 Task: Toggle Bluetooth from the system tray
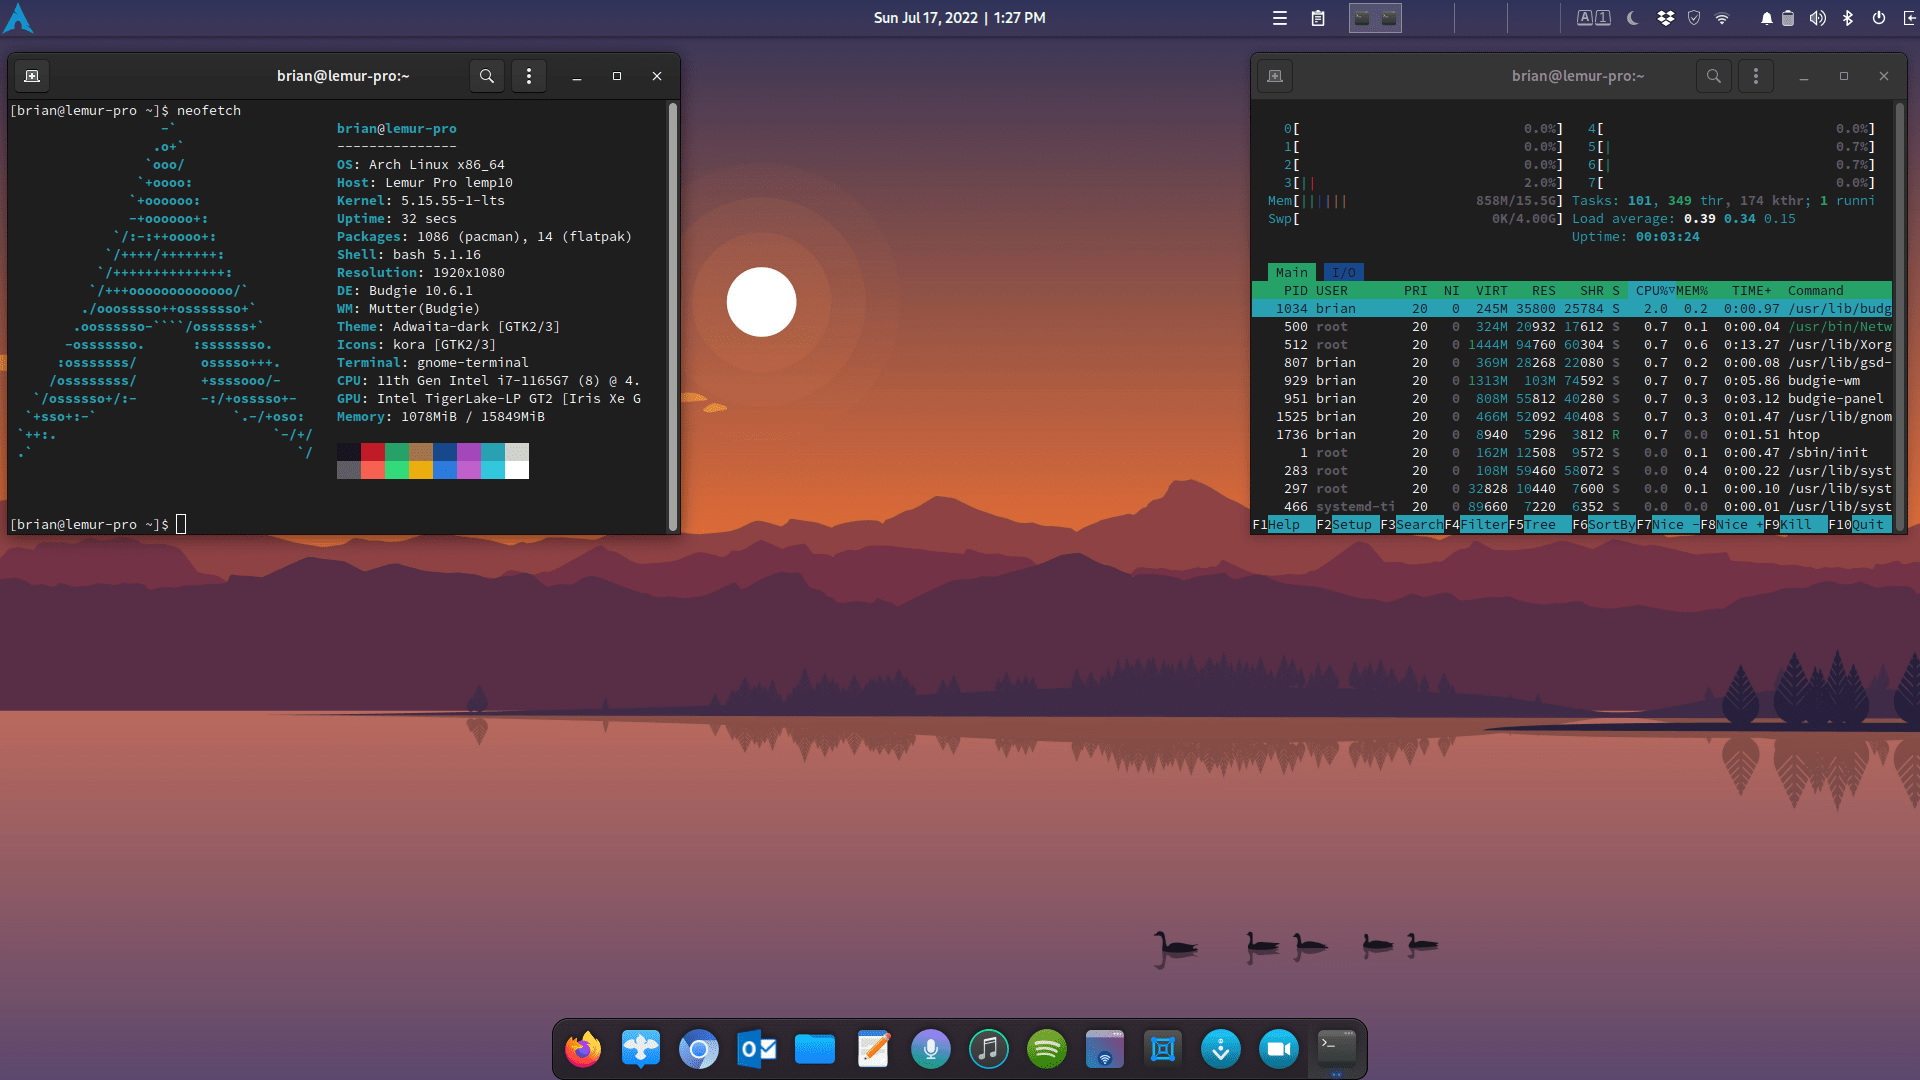1848,18
